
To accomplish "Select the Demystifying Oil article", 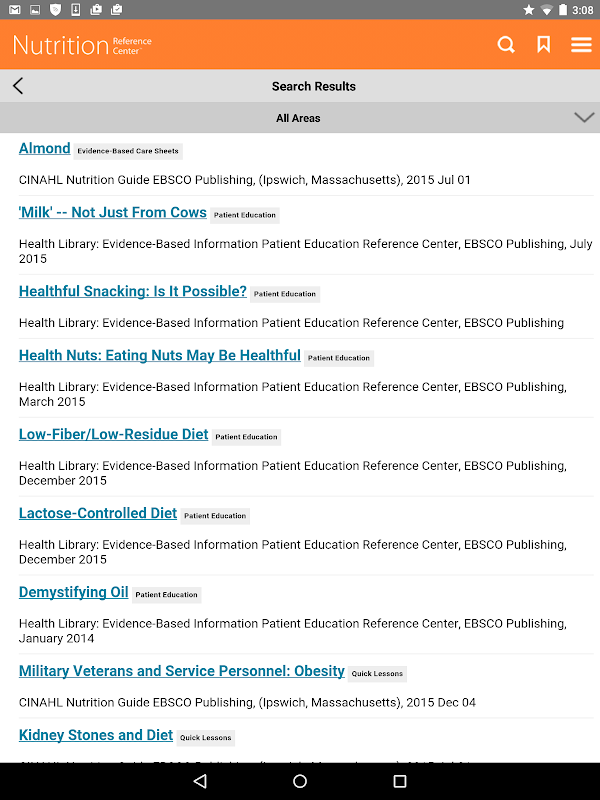I will 74,592.
